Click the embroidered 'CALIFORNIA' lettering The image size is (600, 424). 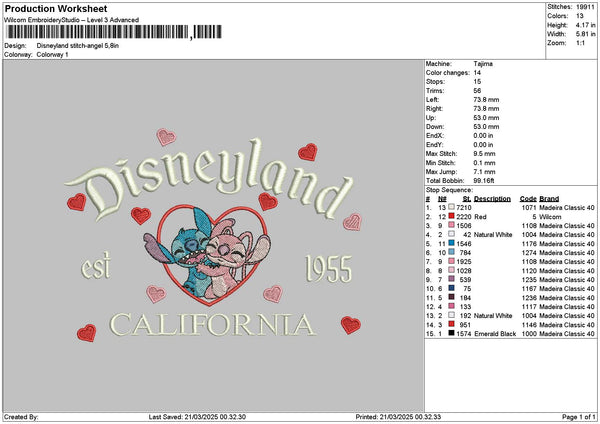(212, 325)
